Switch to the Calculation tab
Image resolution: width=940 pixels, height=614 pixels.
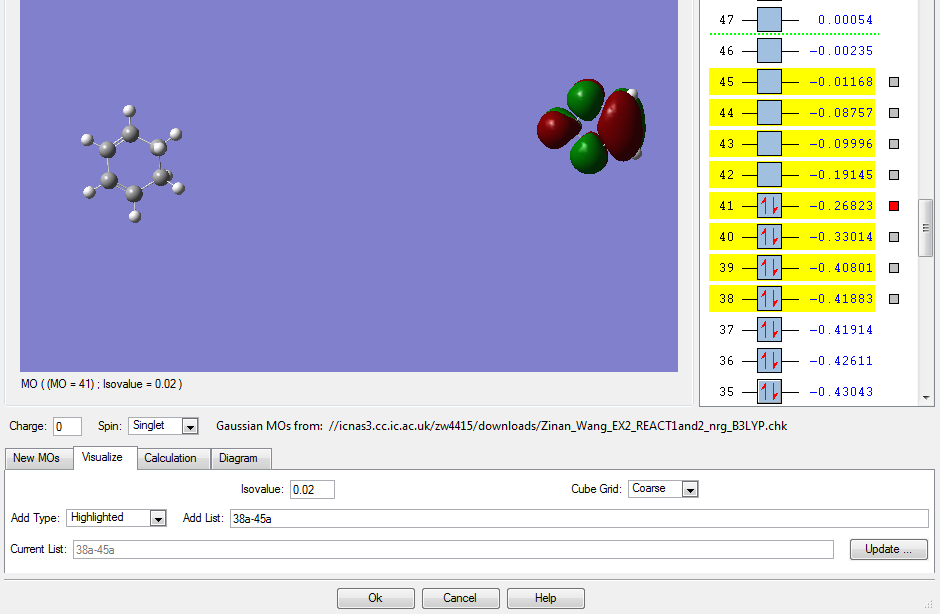point(170,458)
